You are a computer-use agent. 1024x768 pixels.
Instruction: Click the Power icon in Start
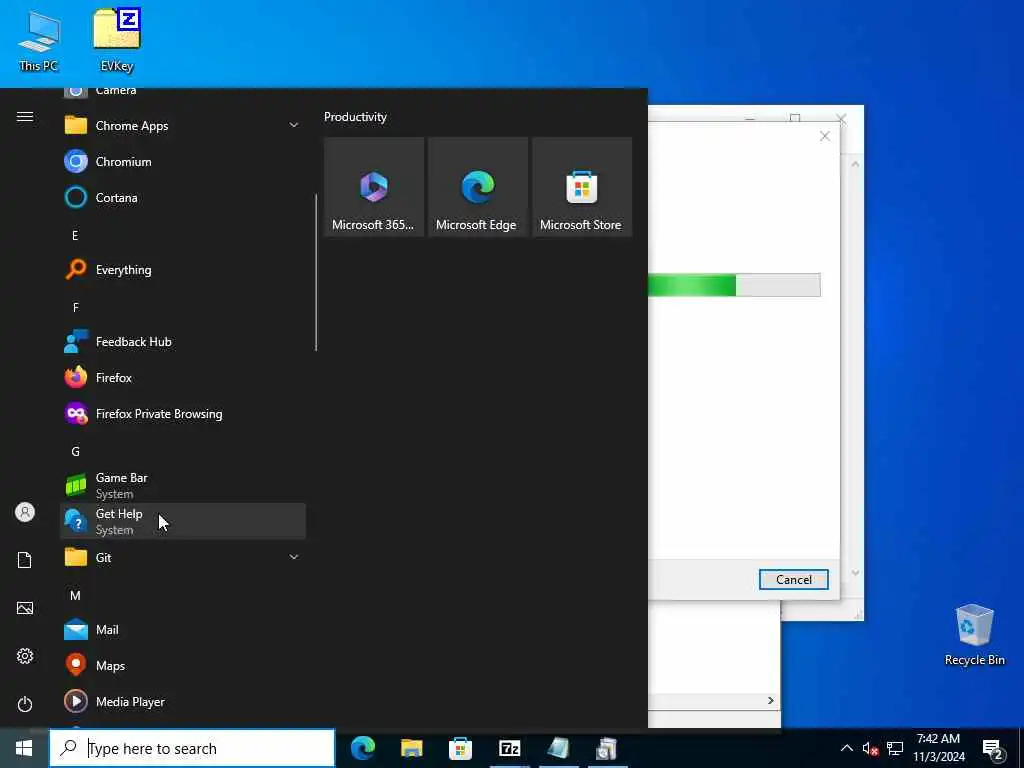(x=25, y=704)
